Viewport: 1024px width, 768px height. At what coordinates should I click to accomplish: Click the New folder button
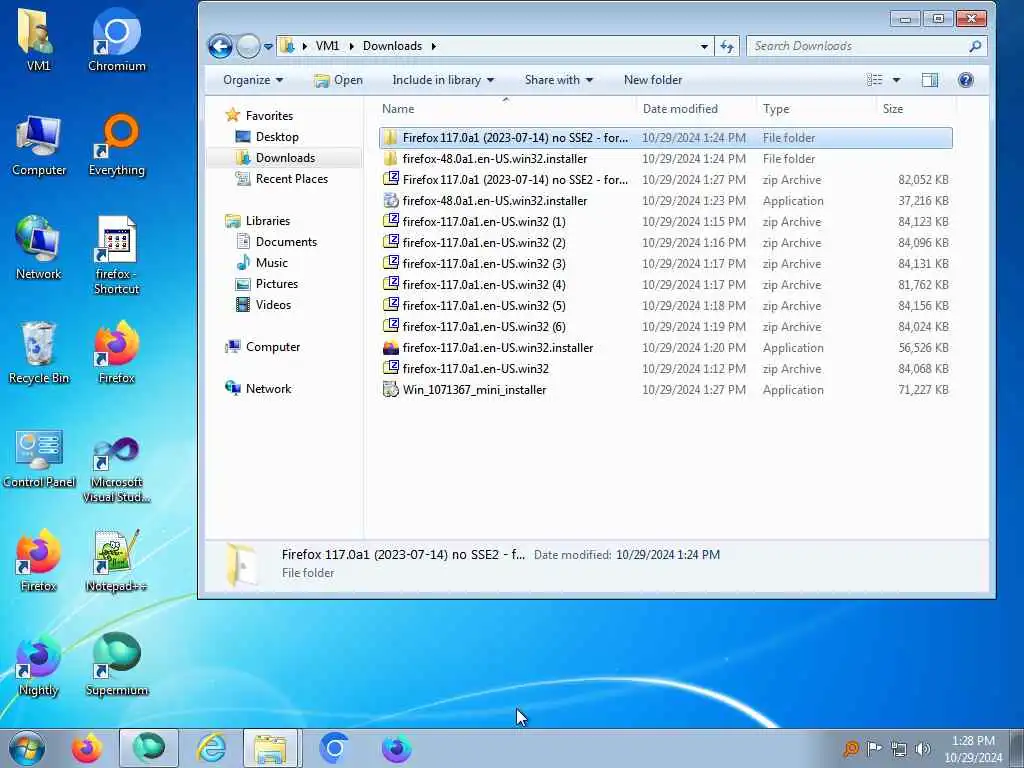pyautogui.click(x=652, y=80)
